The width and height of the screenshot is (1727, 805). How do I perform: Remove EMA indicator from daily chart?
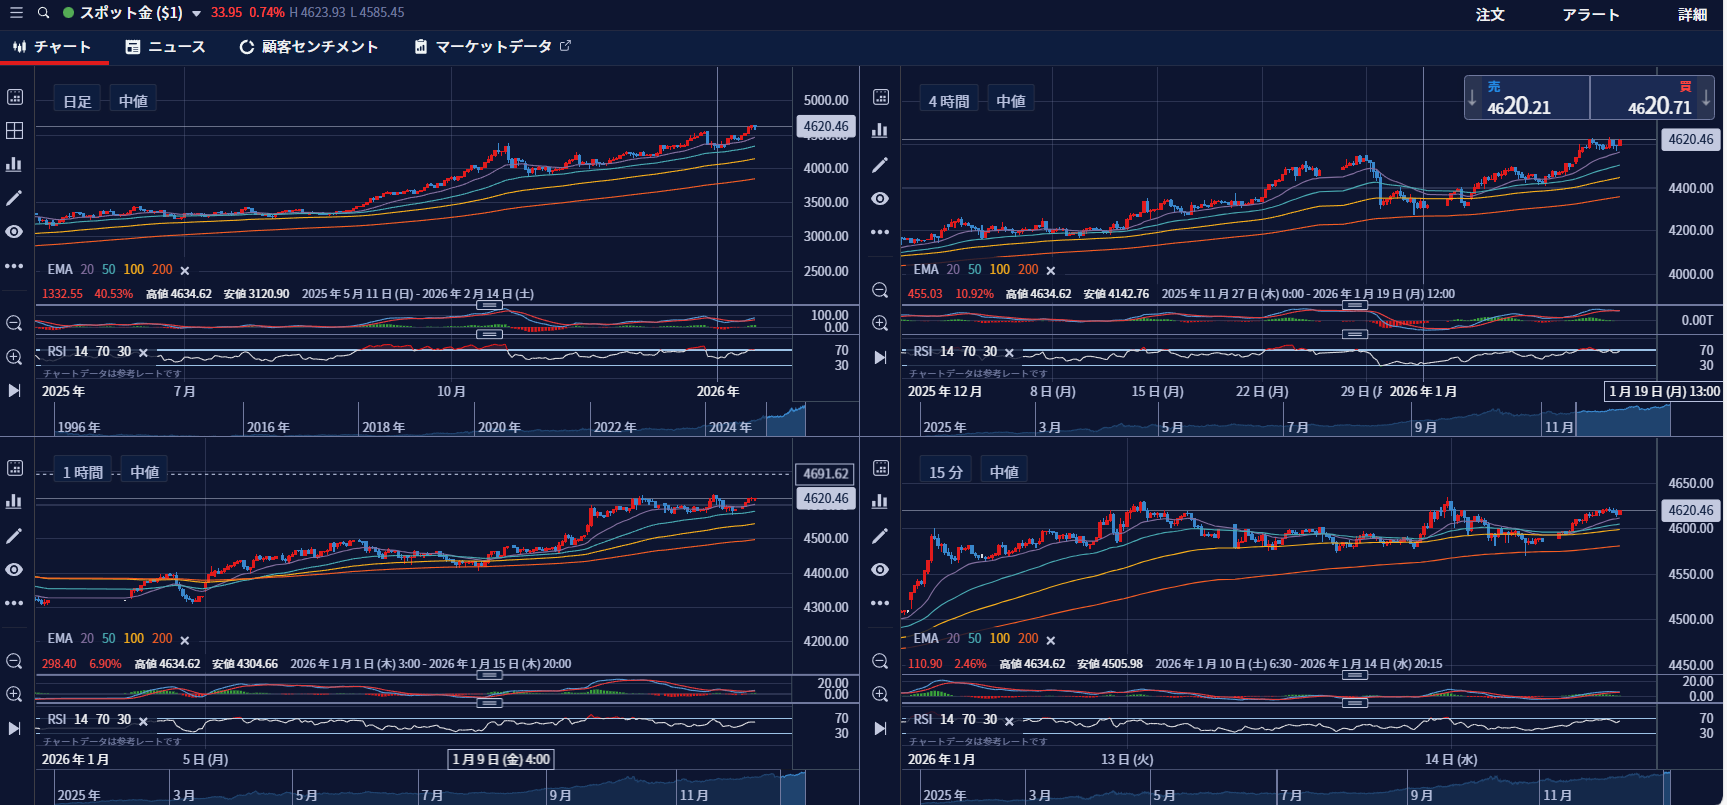(x=185, y=270)
